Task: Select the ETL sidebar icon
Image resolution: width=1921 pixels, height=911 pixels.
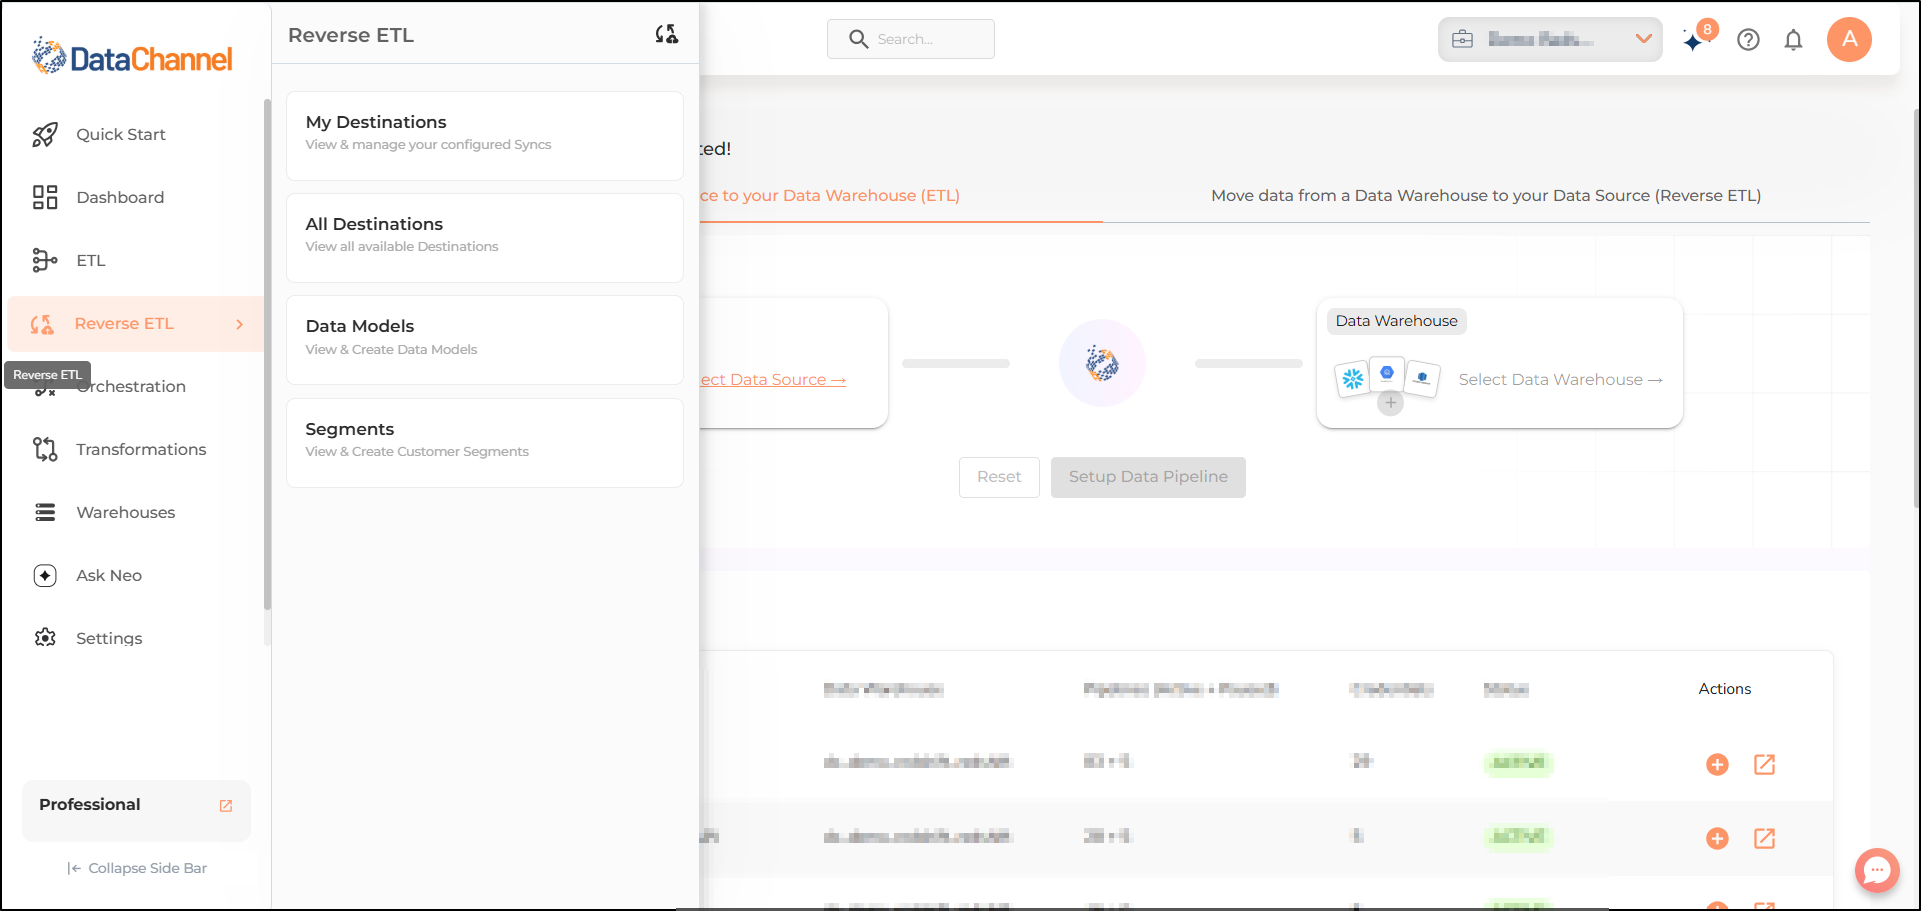Action: click(45, 260)
